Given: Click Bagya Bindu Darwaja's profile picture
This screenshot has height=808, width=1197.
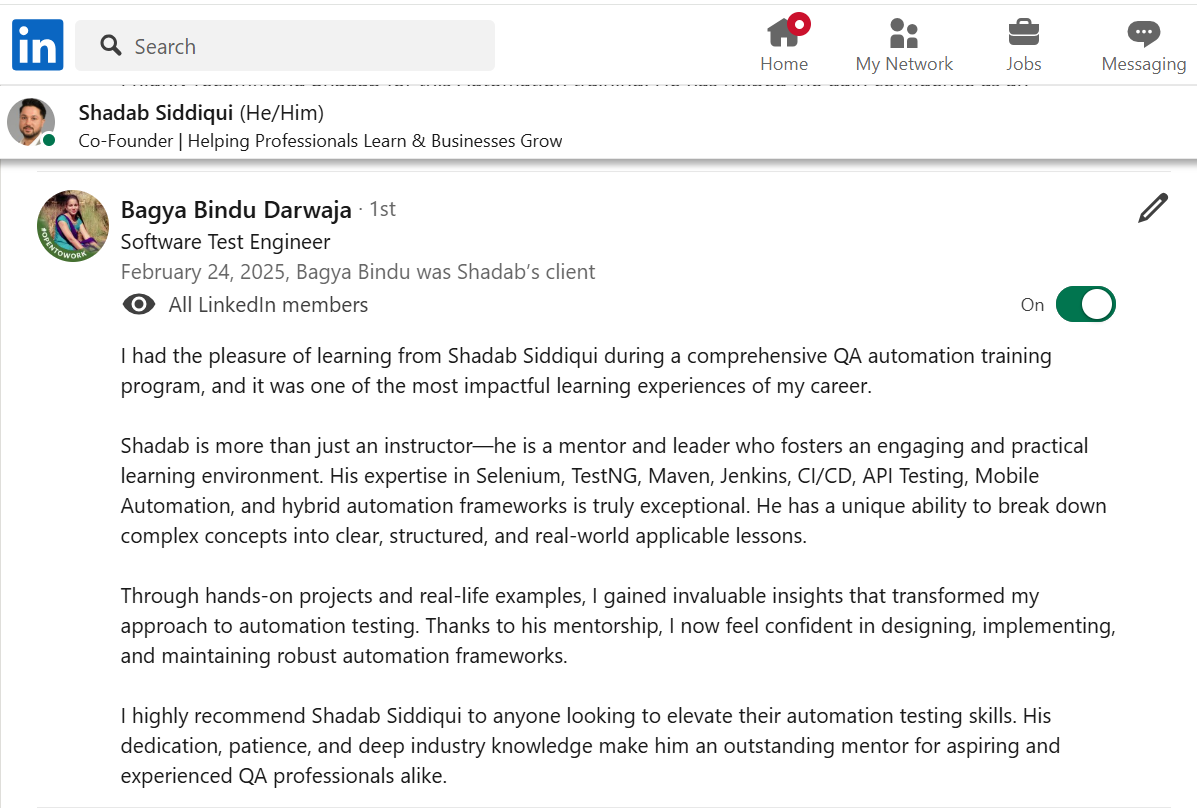Looking at the screenshot, I should [x=73, y=226].
